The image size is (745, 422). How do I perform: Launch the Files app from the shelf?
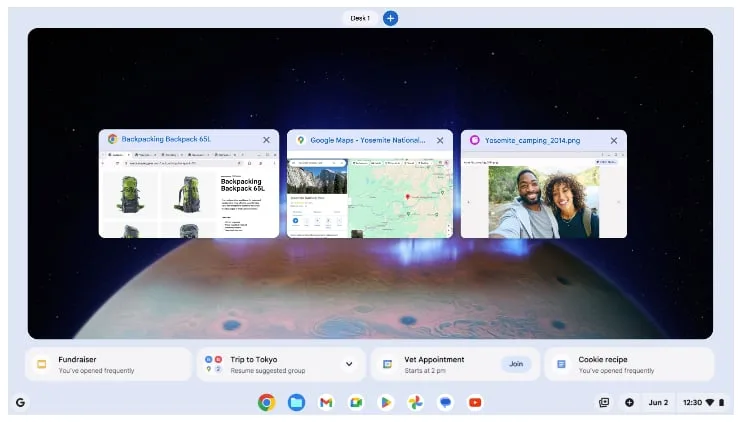[x=296, y=403]
